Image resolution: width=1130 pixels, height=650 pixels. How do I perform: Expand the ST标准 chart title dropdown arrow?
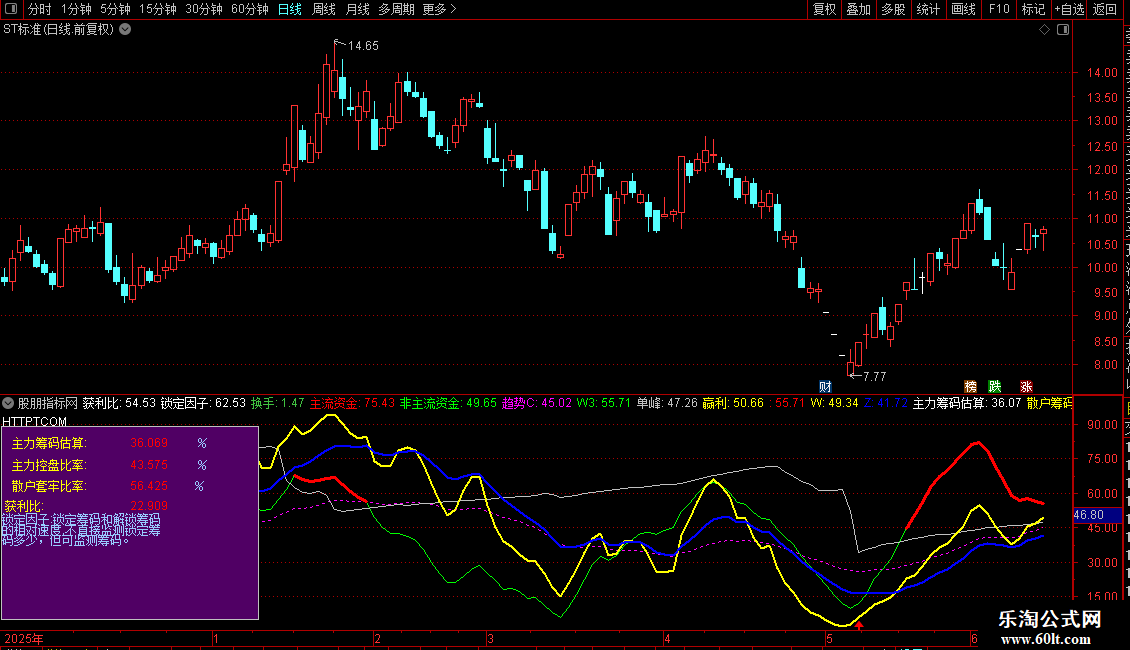tap(125, 30)
